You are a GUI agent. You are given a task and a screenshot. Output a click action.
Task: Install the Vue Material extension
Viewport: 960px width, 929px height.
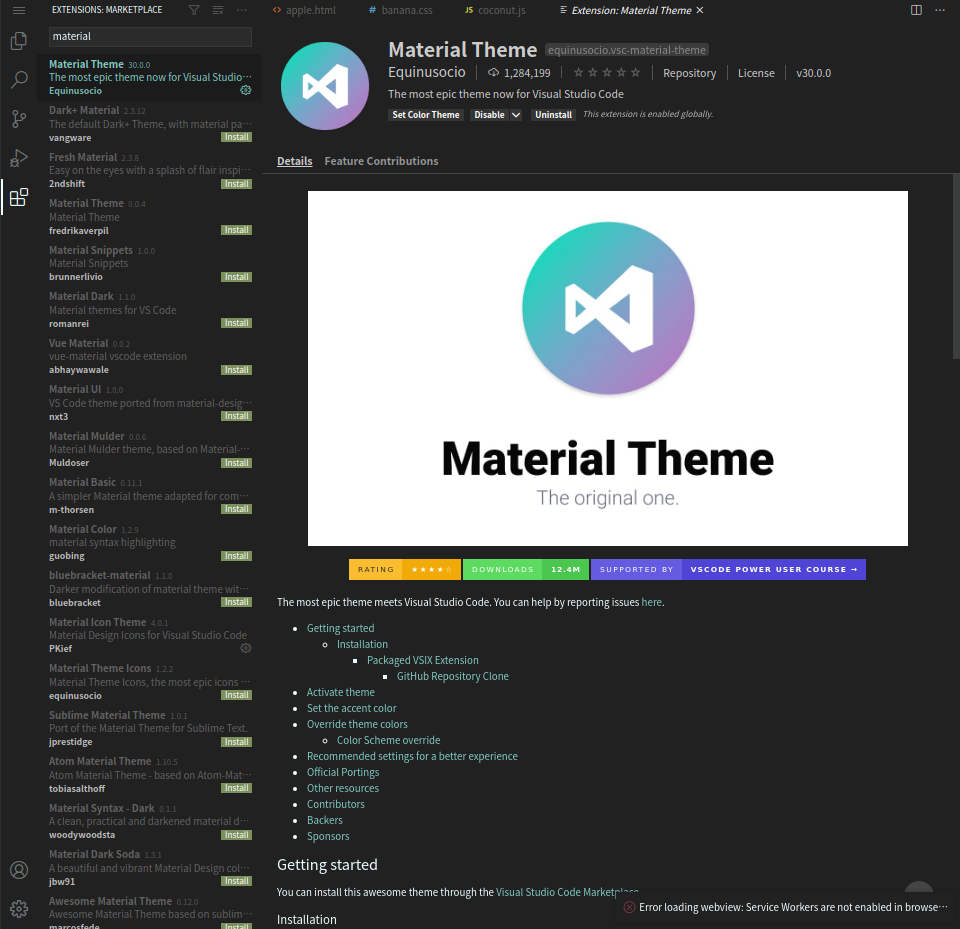point(236,370)
